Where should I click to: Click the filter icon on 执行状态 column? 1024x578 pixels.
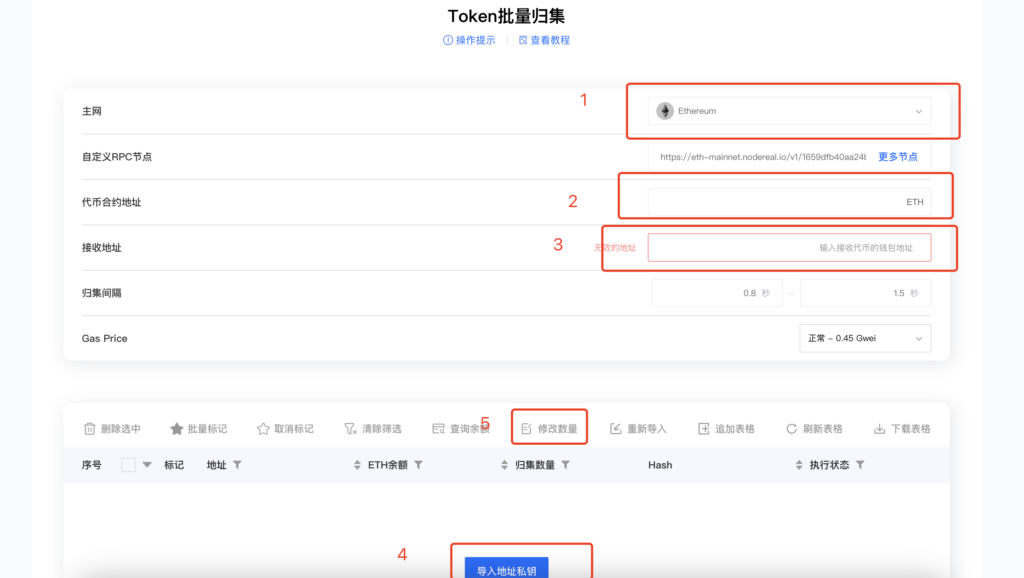(x=860, y=465)
